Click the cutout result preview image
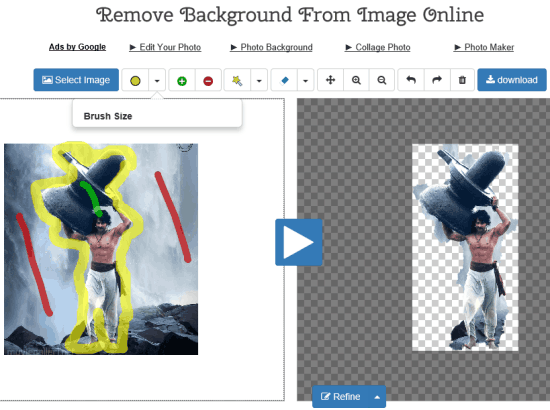The width and height of the screenshot is (550, 410). click(x=465, y=248)
